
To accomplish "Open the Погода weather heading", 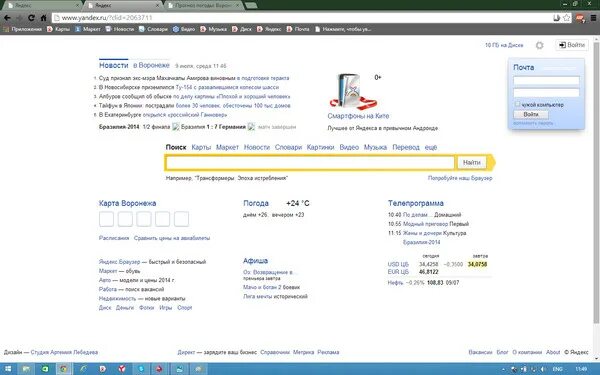I will [x=256, y=203].
